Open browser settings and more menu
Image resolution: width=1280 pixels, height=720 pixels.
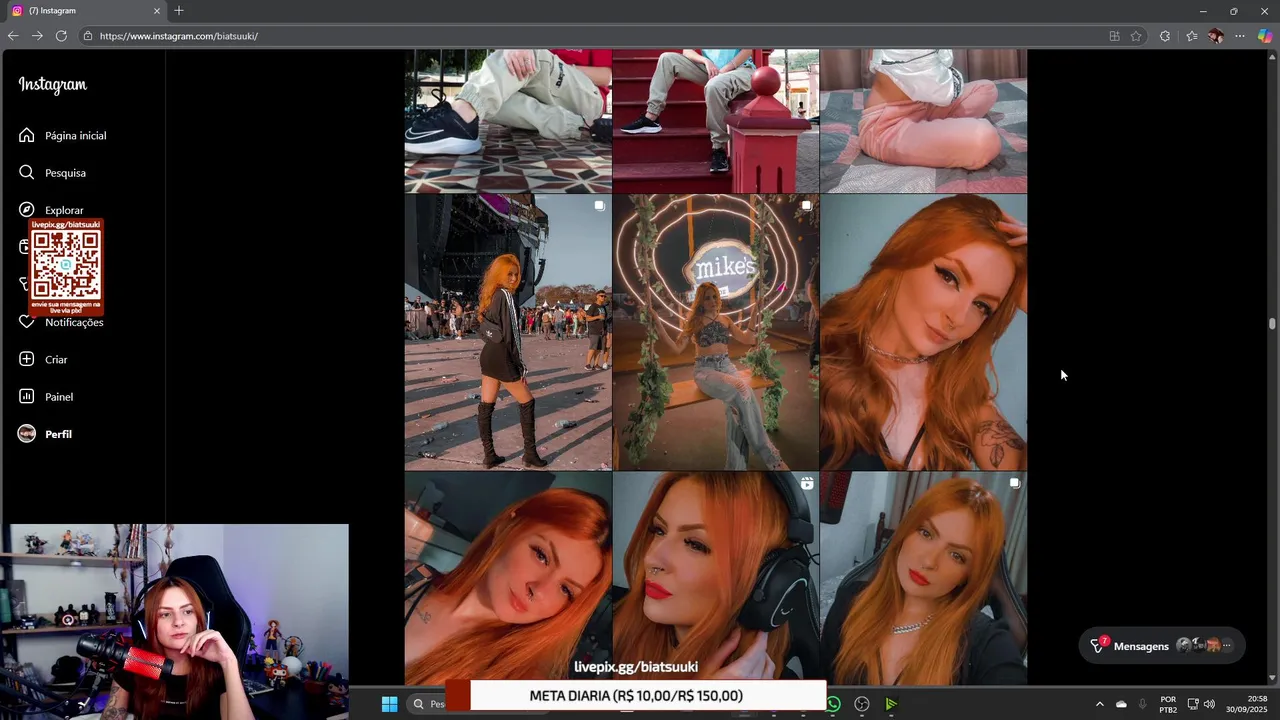point(1240,36)
